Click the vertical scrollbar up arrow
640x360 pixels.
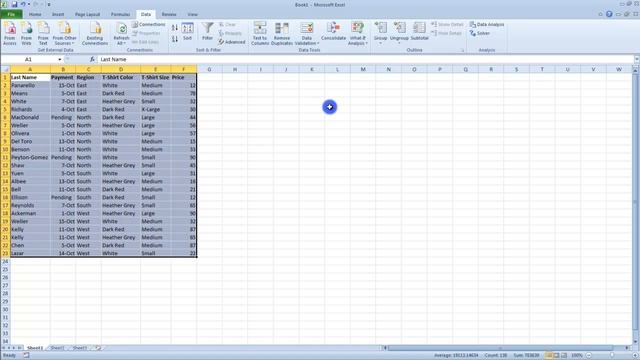tap(636, 71)
